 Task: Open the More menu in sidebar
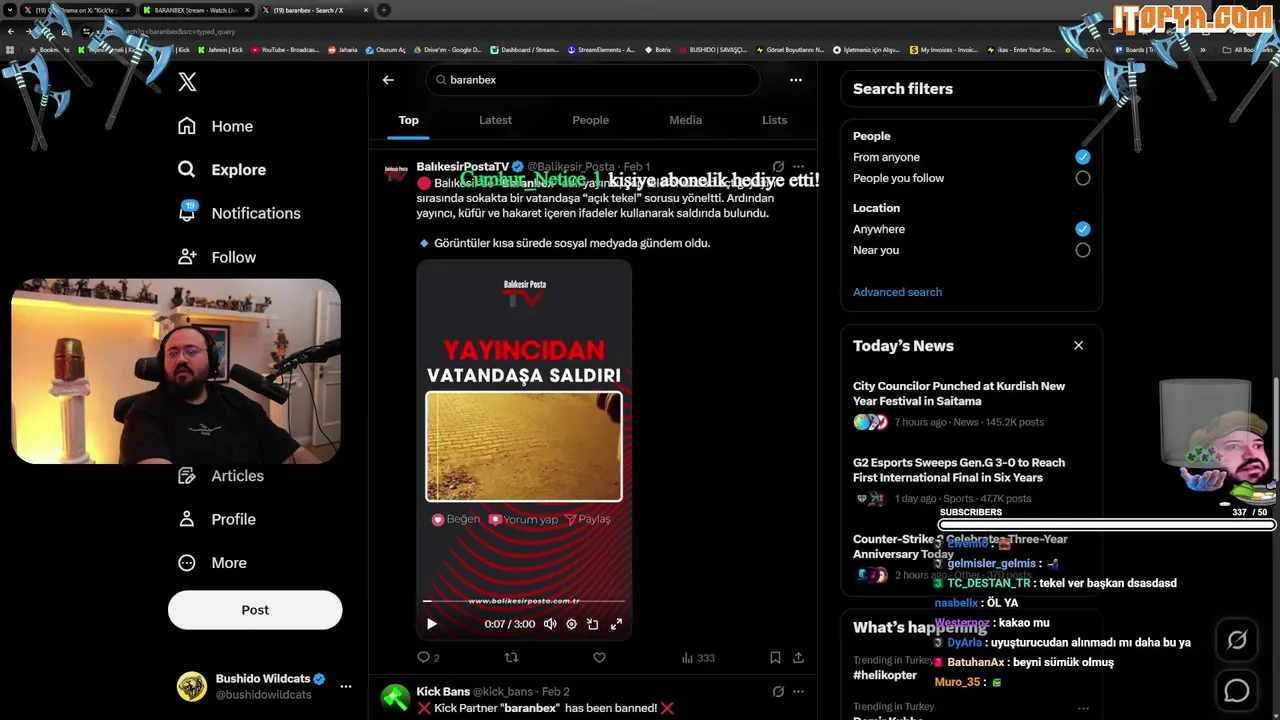coord(211,563)
